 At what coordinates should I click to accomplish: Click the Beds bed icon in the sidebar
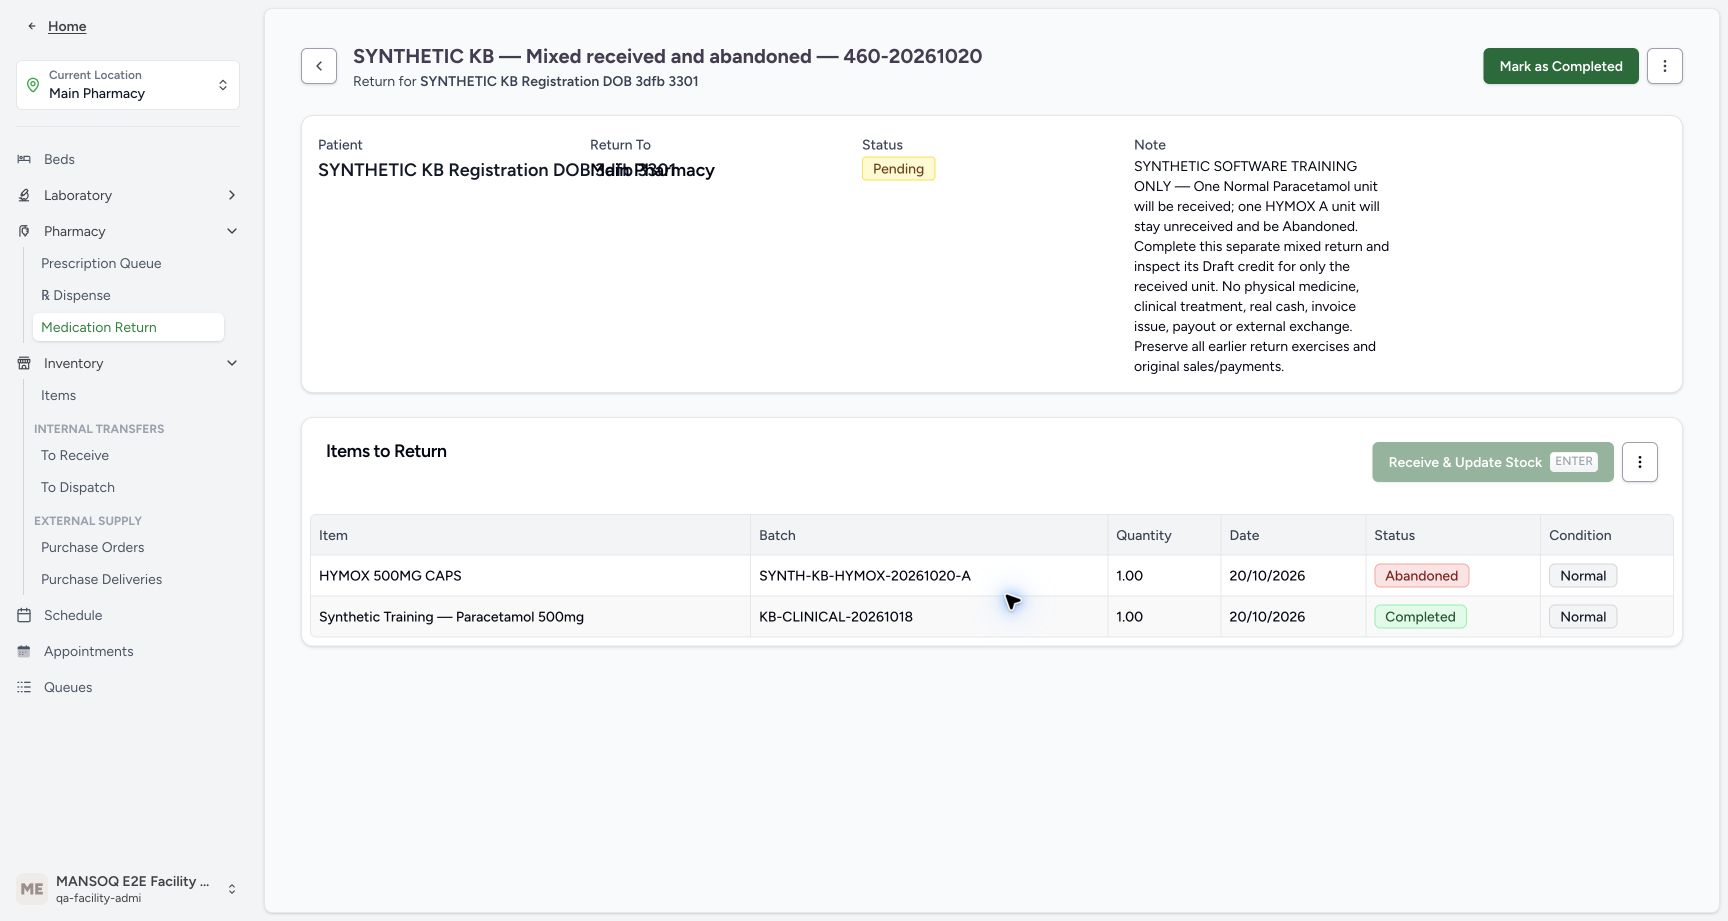tap(24, 159)
